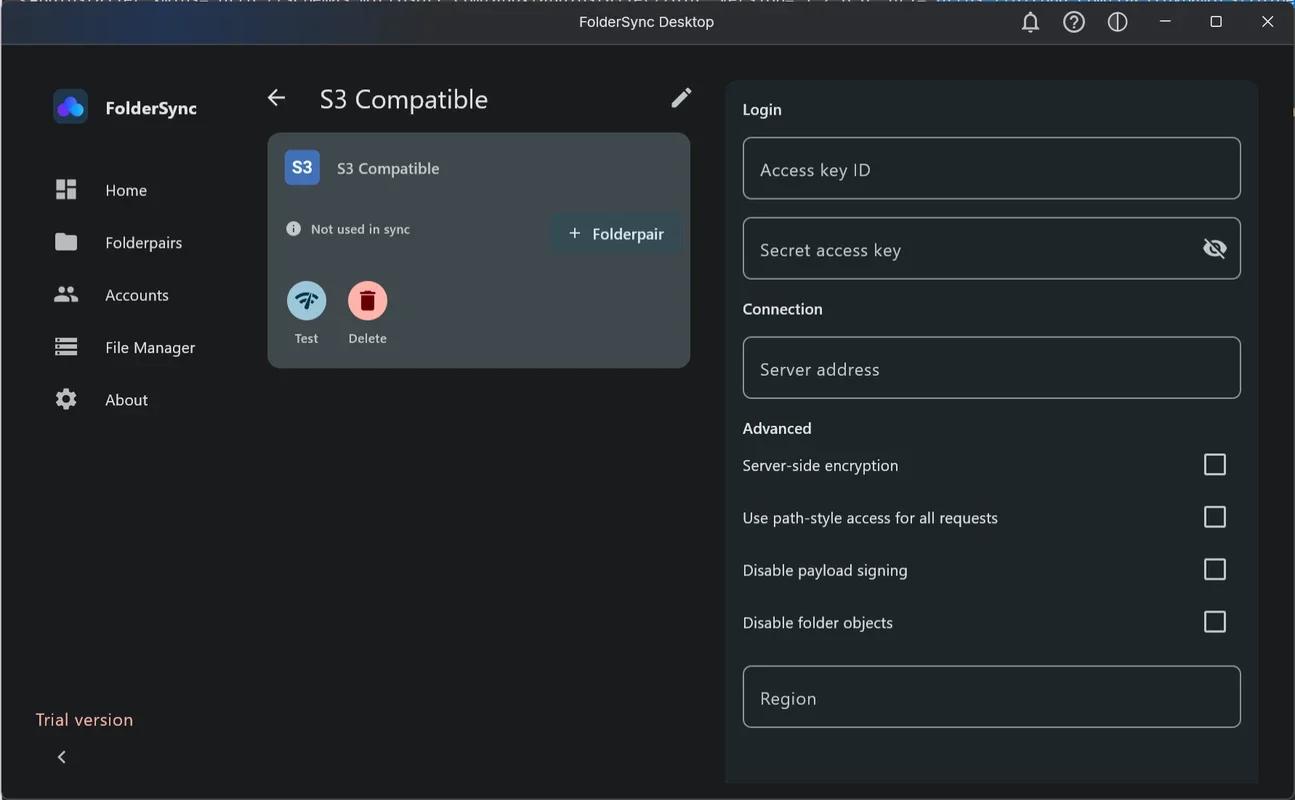Screen dimensions: 1295x800
Task: Click the Advanced section heading
Action: (x=777, y=428)
